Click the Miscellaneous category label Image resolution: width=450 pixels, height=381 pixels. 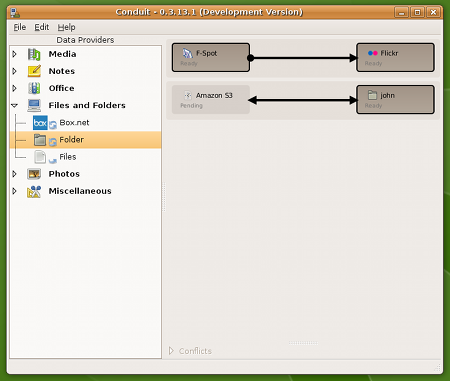pyautogui.click(x=80, y=191)
